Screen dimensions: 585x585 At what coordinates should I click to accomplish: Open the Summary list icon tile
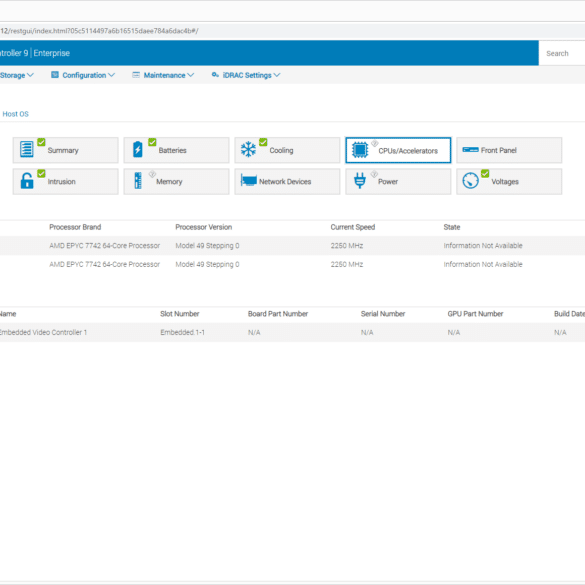(x=26, y=149)
